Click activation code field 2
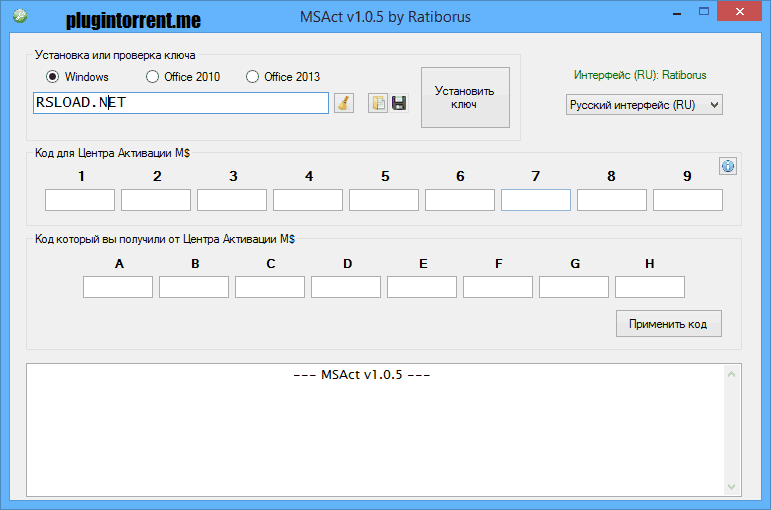The height and width of the screenshot is (510, 771). tap(156, 200)
